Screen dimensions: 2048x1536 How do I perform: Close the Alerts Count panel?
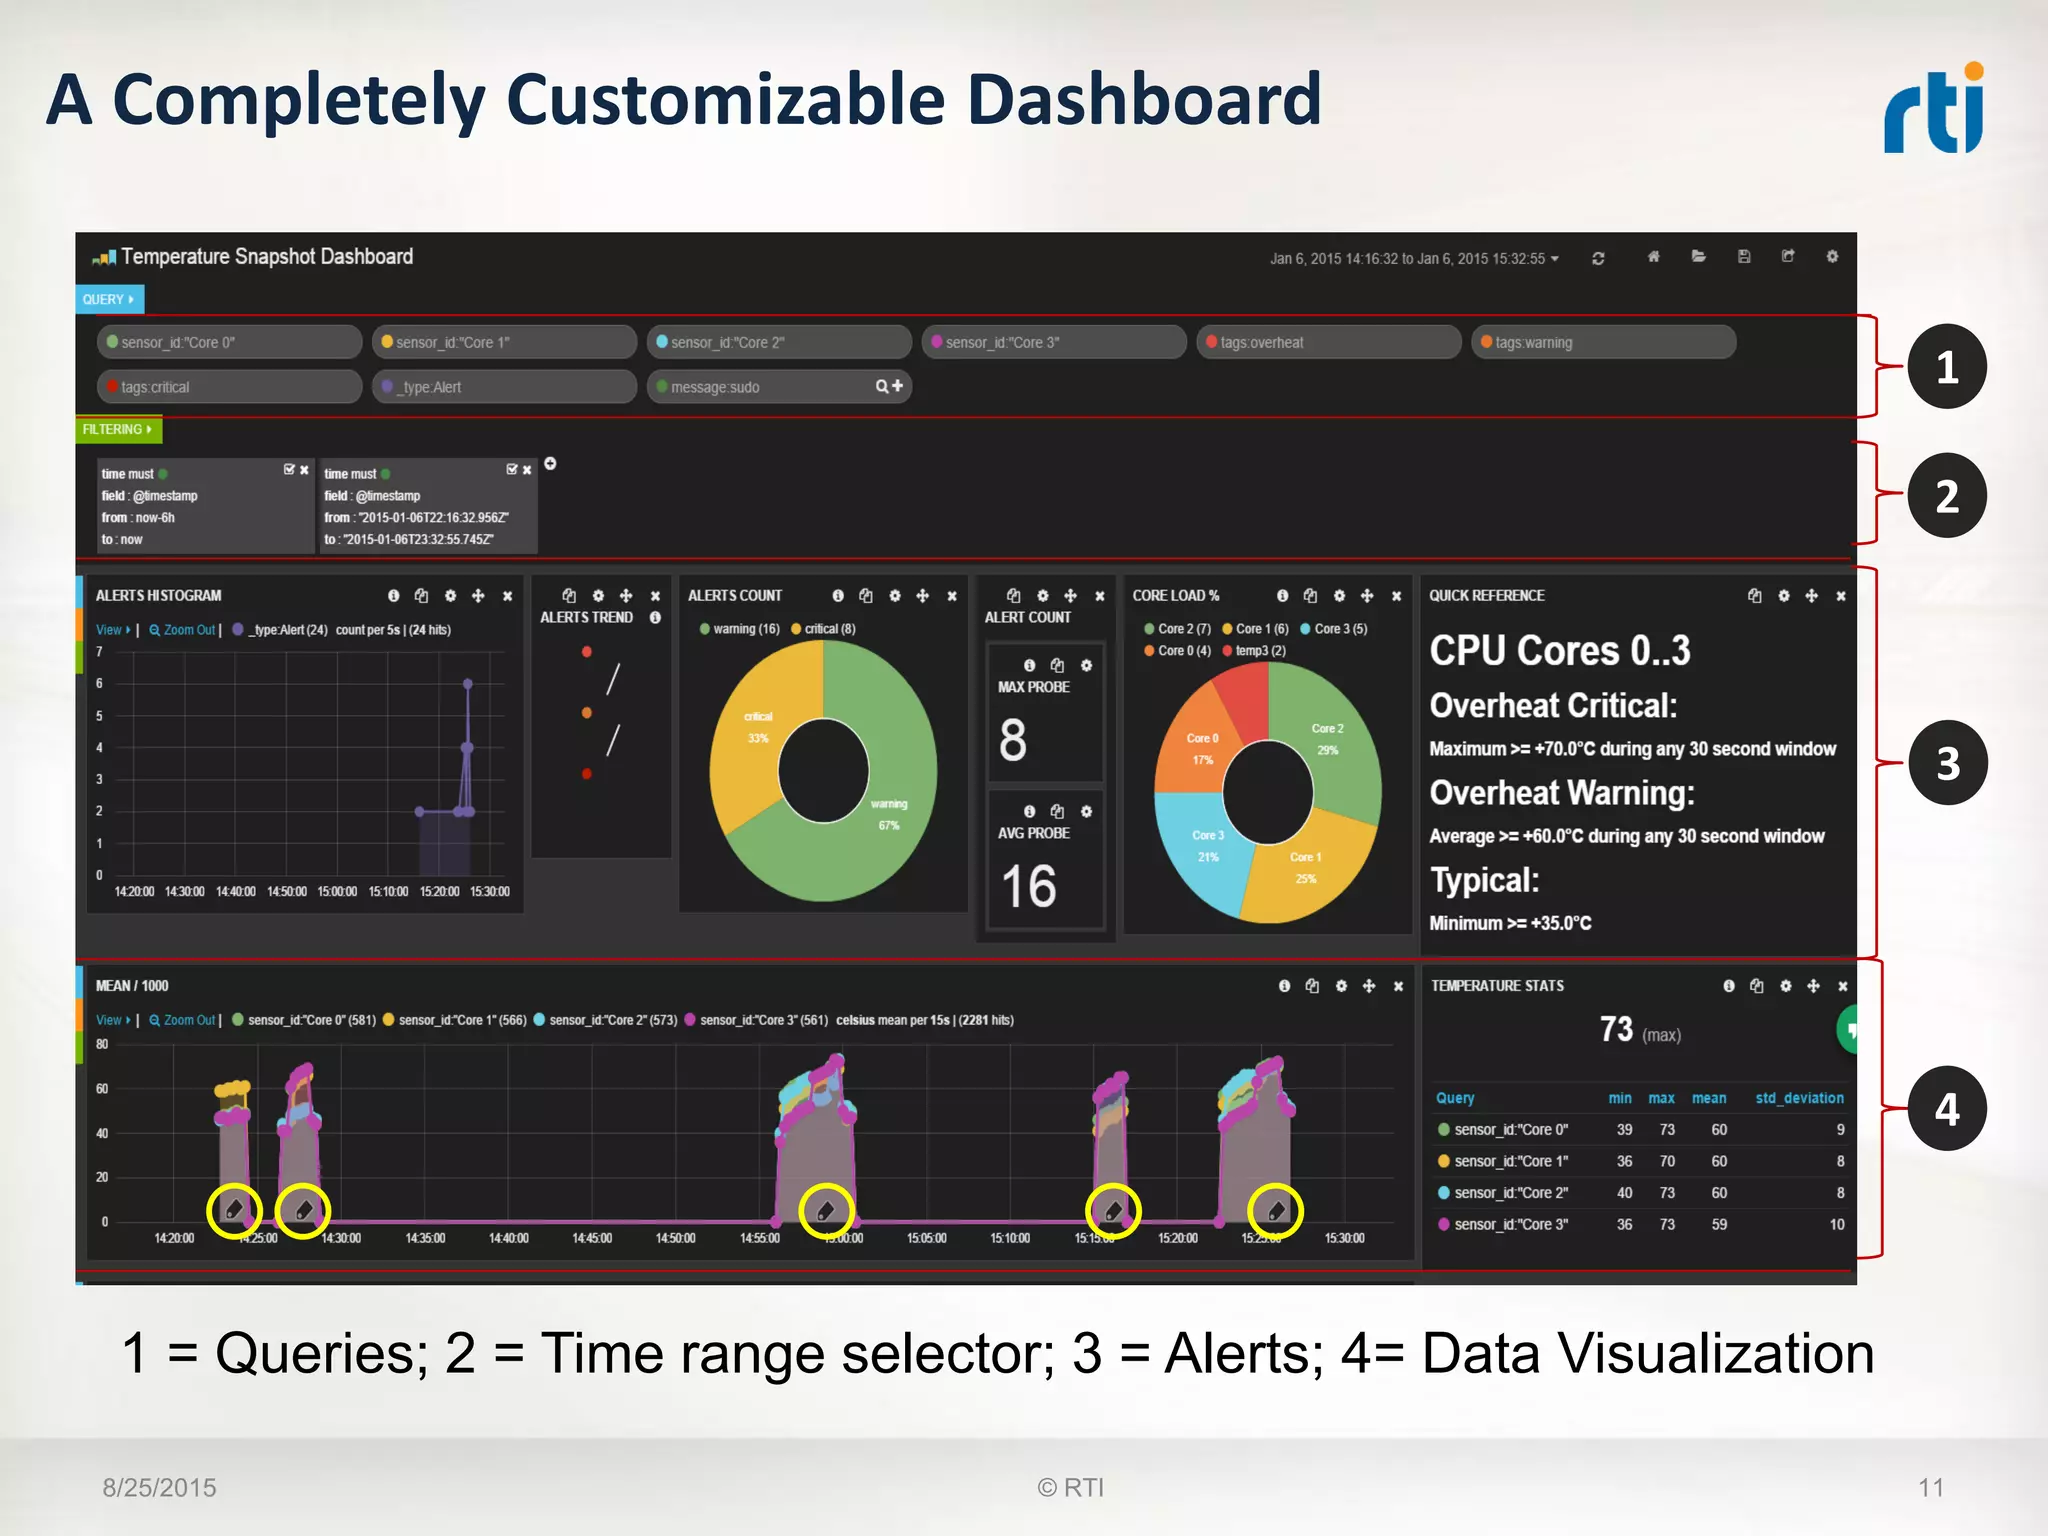point(952,596)
